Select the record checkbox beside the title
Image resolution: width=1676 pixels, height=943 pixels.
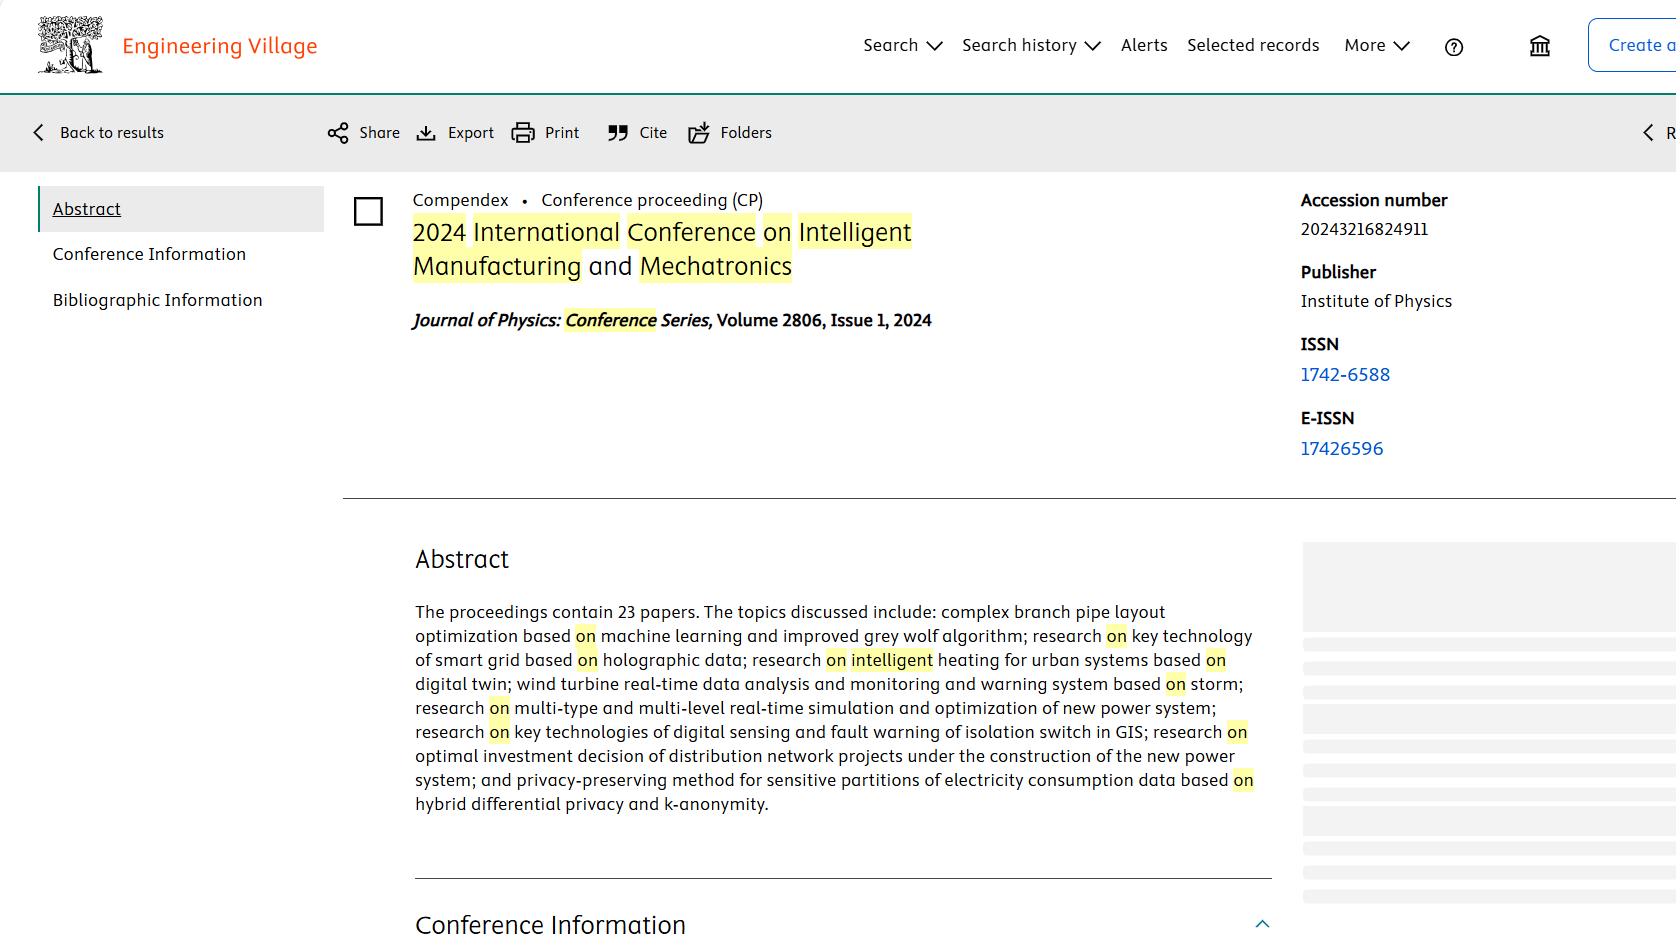[368, 211]
